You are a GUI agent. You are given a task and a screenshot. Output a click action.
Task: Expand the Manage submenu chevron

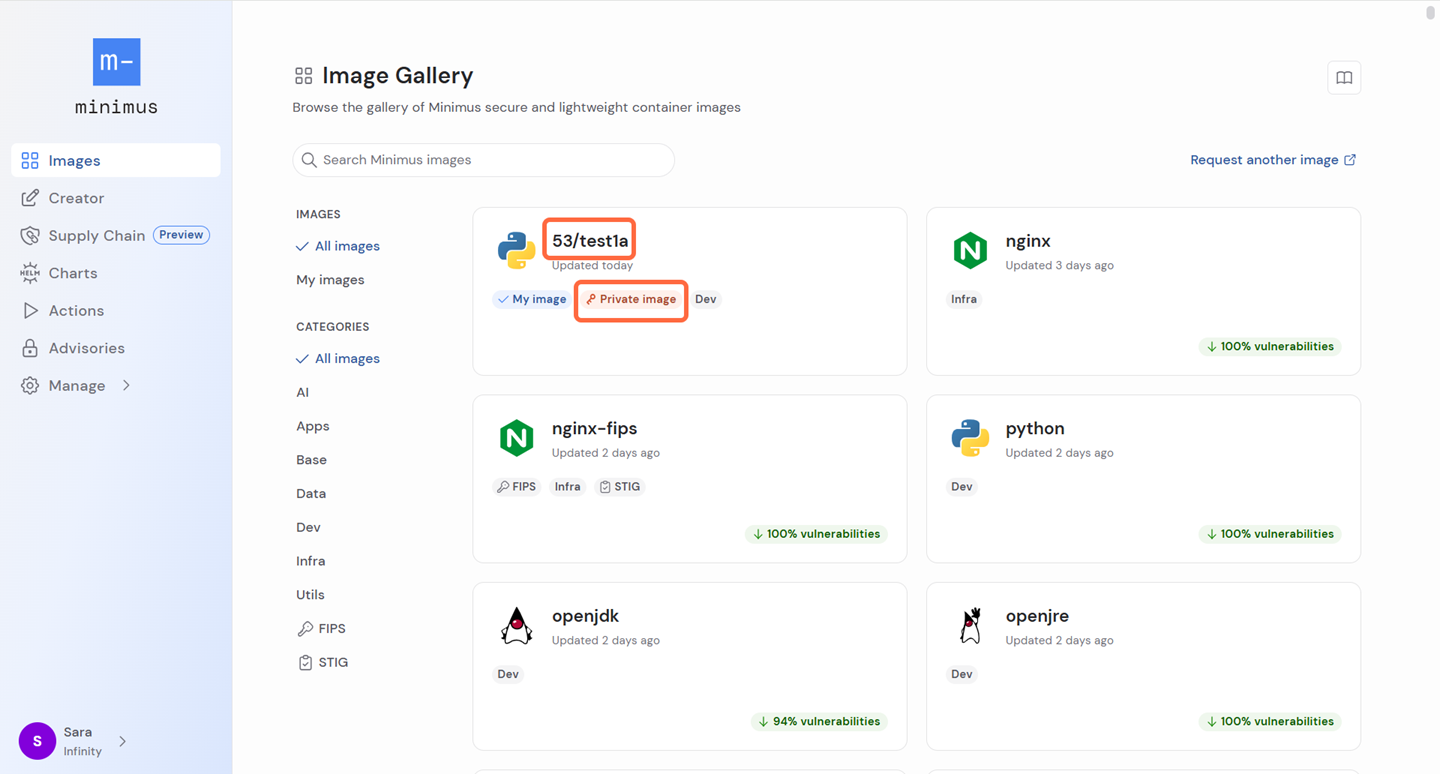[x=126, y=386]
